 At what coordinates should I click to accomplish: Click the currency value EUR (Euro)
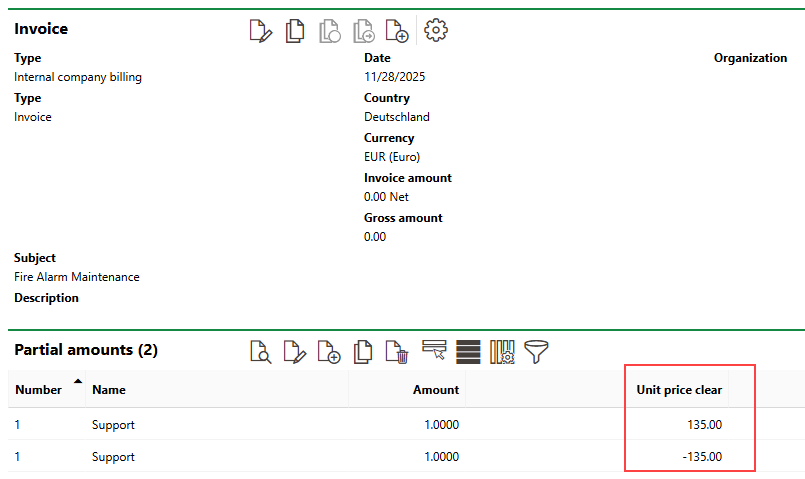click(392, 157)
